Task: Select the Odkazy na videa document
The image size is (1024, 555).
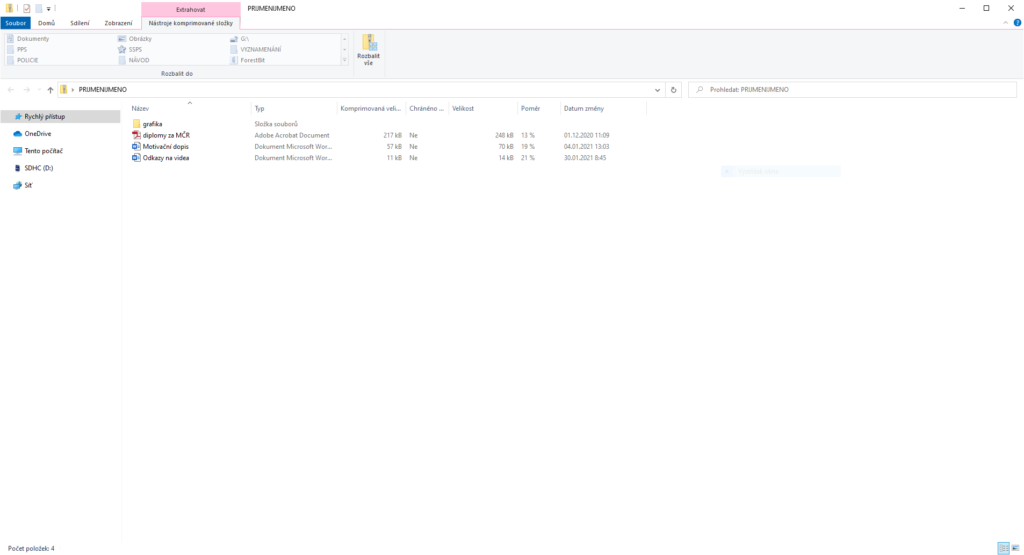Action: click(165, 157)
